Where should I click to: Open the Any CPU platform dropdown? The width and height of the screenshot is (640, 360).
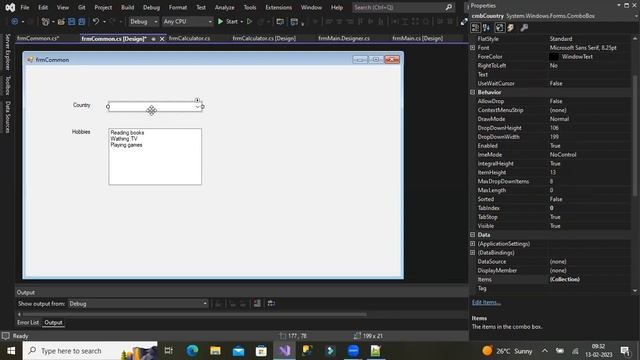(187, 21)
